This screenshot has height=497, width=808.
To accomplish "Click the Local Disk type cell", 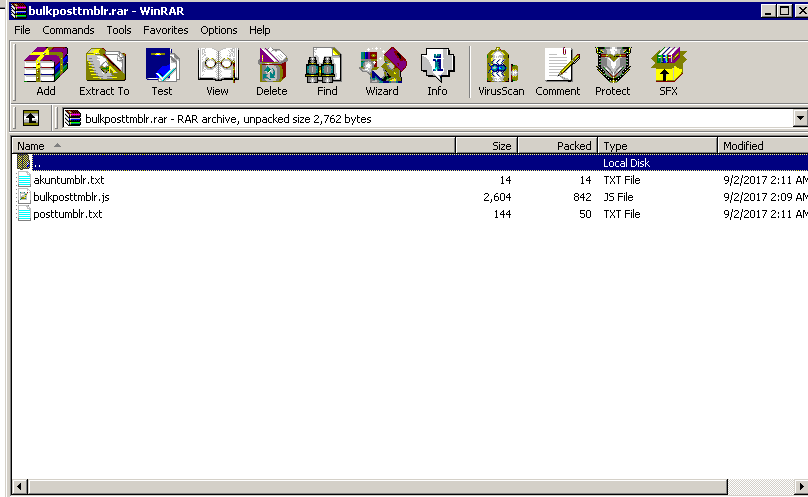I will (626, 163).
